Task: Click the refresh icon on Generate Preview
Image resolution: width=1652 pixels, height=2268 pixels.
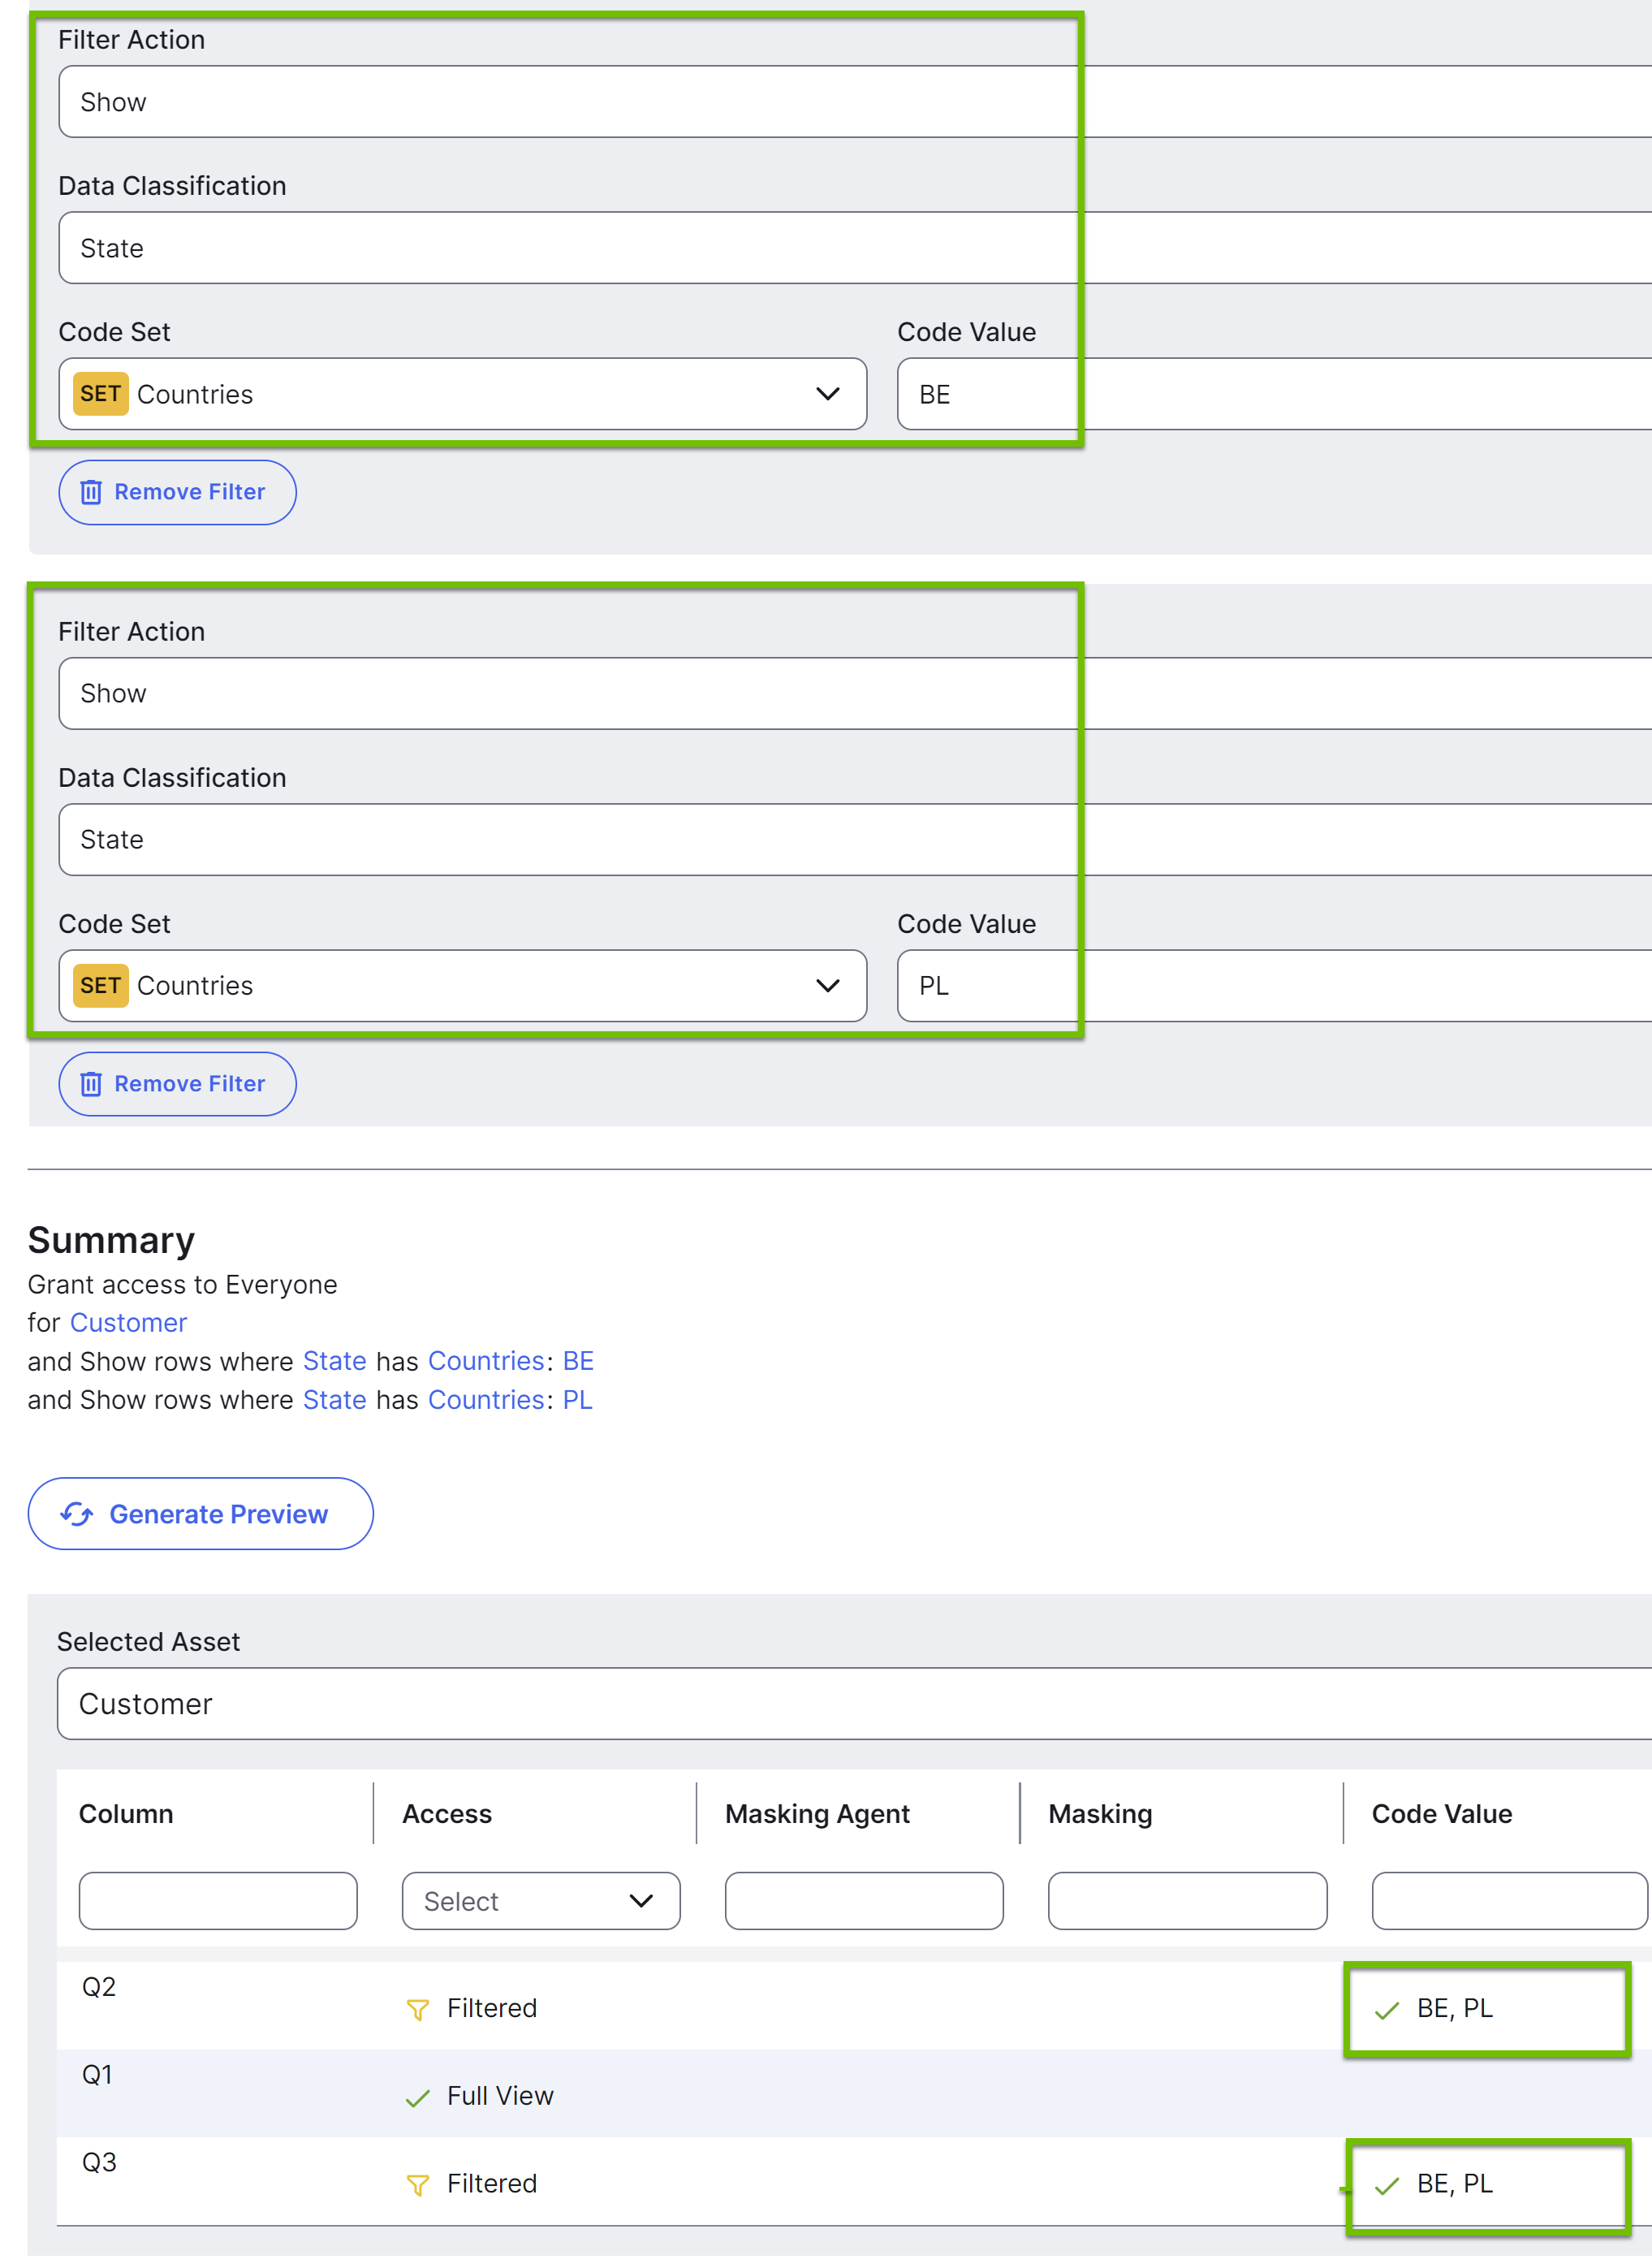Action: (x=78, y=1513)
